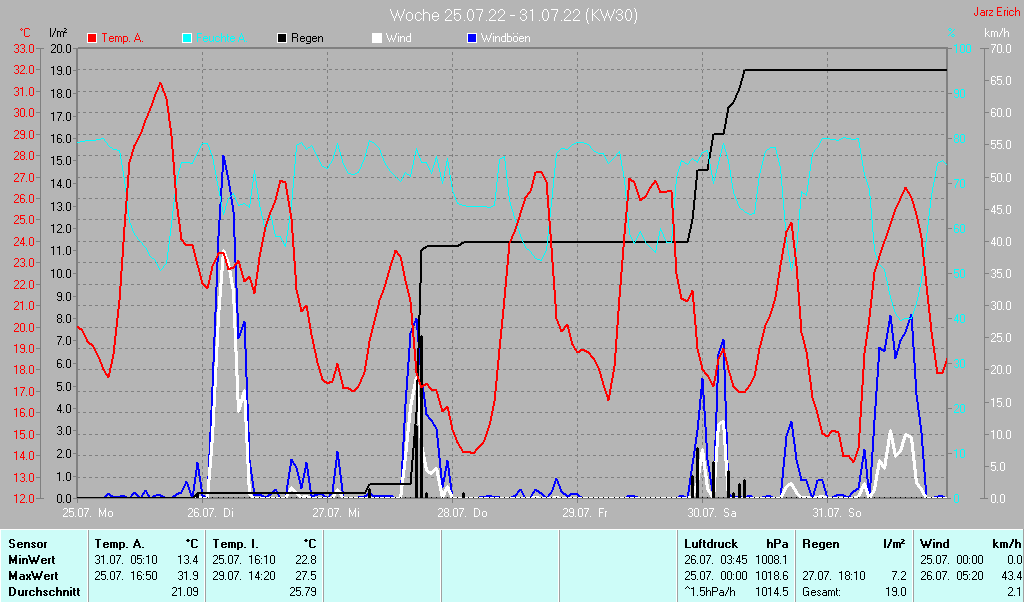Viewport: 1024px width, 602px height.
Task: Click the 29.07. Fr date marker
Action: [588, 513]
